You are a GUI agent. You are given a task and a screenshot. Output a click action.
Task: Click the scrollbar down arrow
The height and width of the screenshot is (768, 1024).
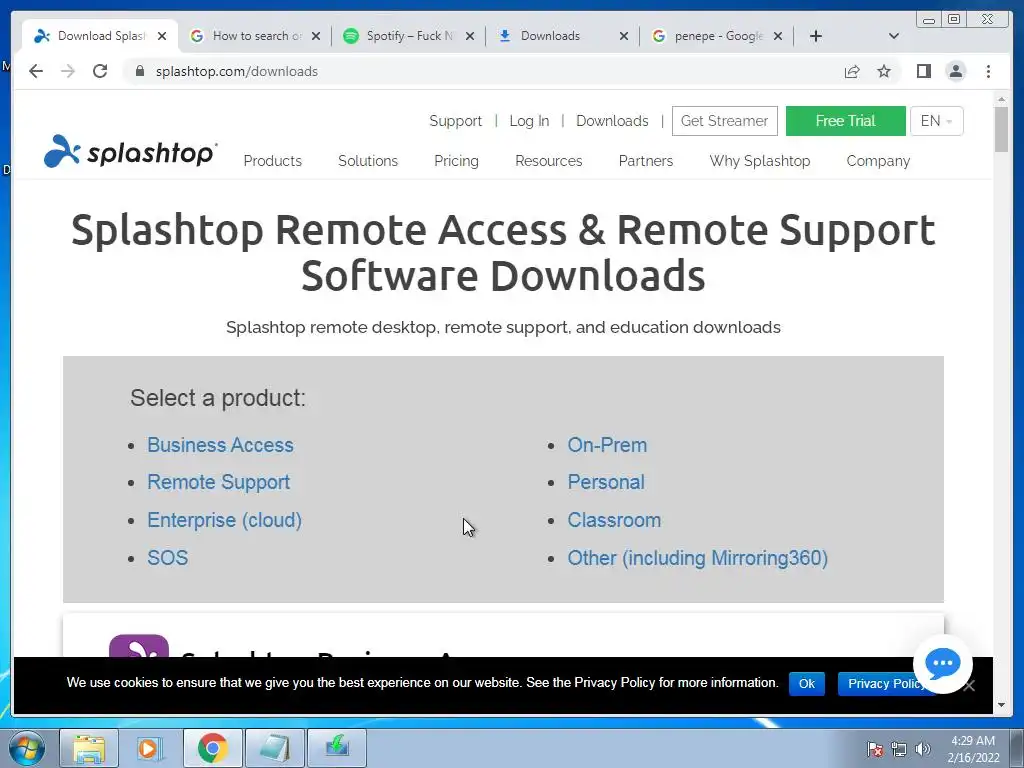[1001, 705]
